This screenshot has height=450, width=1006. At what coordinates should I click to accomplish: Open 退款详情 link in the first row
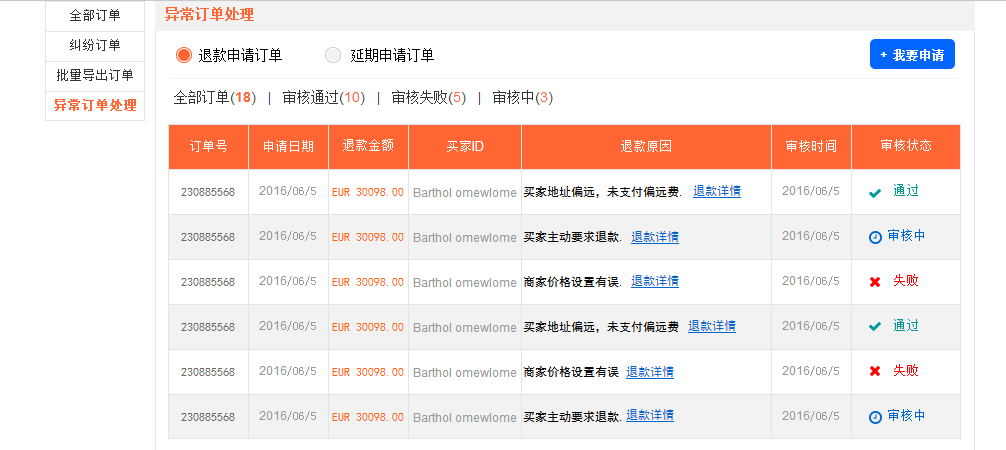pyautogui.click(x=717, y=191)
